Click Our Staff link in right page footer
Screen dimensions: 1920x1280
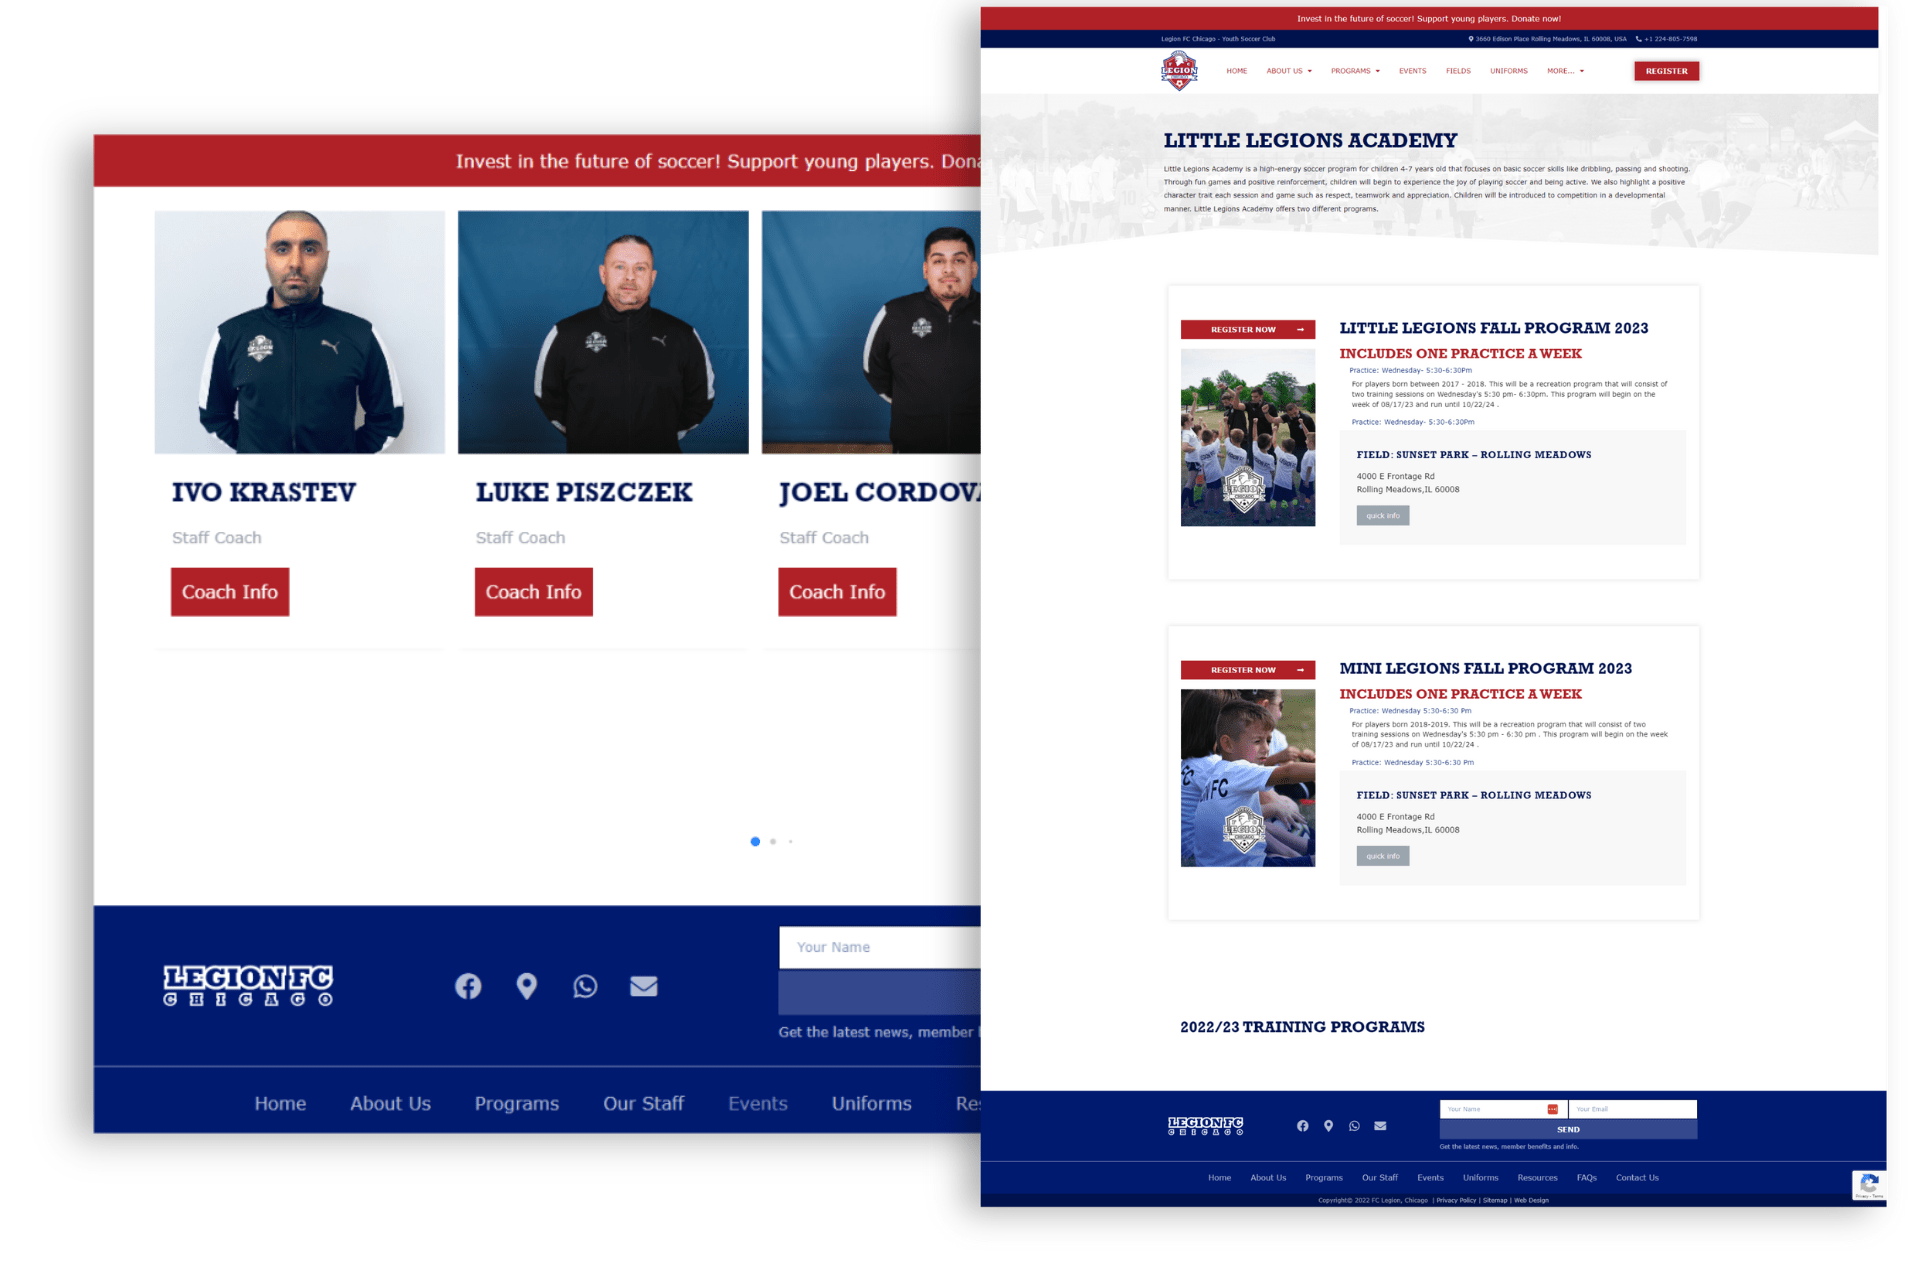coord(1380,1178)
